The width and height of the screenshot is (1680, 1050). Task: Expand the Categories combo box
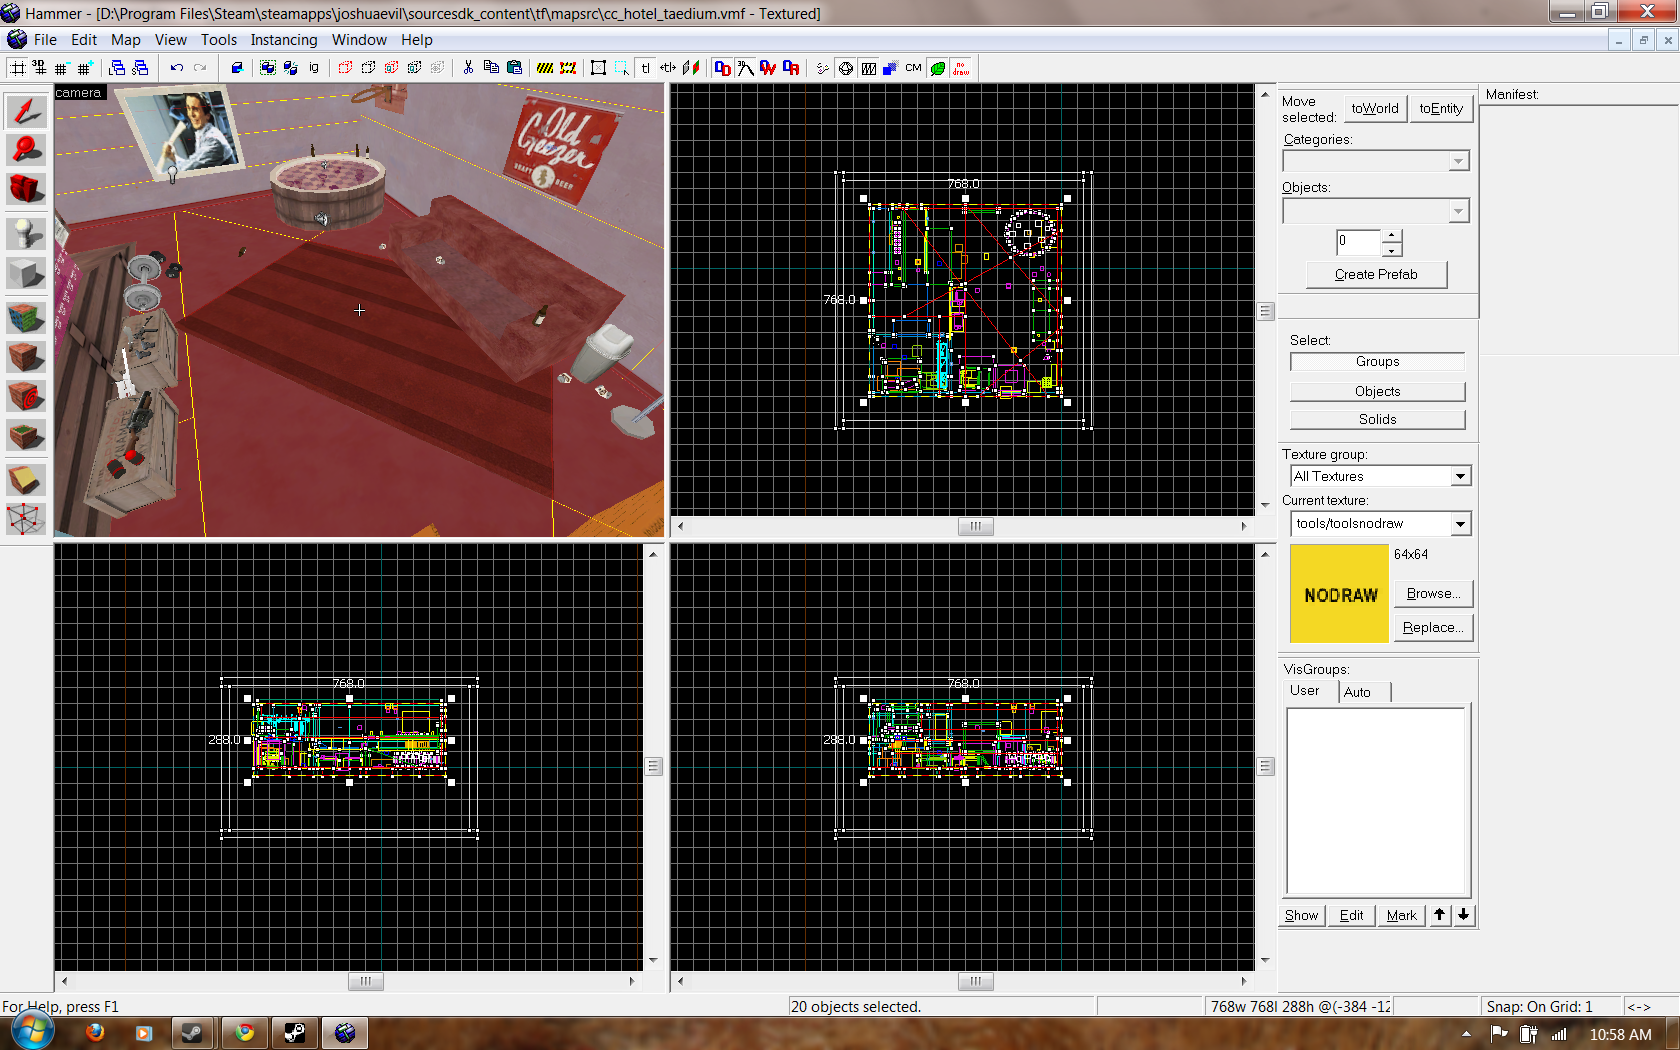1458,162
